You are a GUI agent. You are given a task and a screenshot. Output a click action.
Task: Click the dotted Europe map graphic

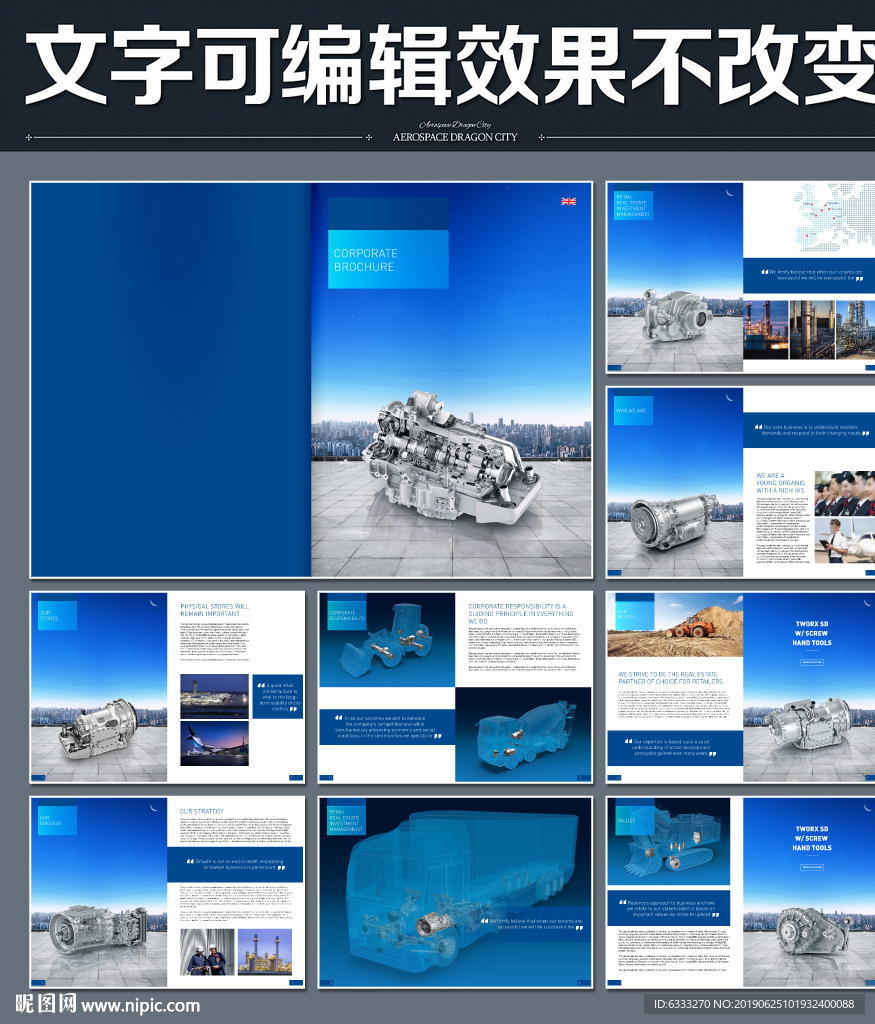pos(834,216)
